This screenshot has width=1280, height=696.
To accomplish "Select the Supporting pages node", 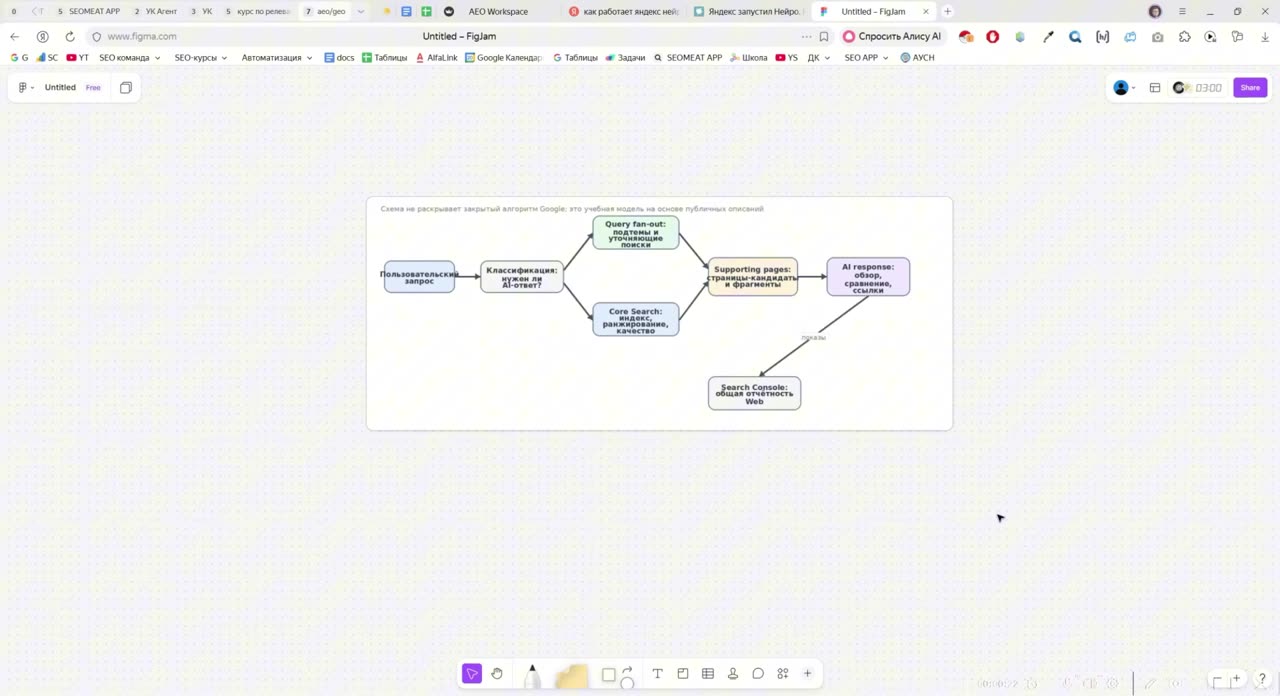I will pyautogui.click(x=753, y=277).
